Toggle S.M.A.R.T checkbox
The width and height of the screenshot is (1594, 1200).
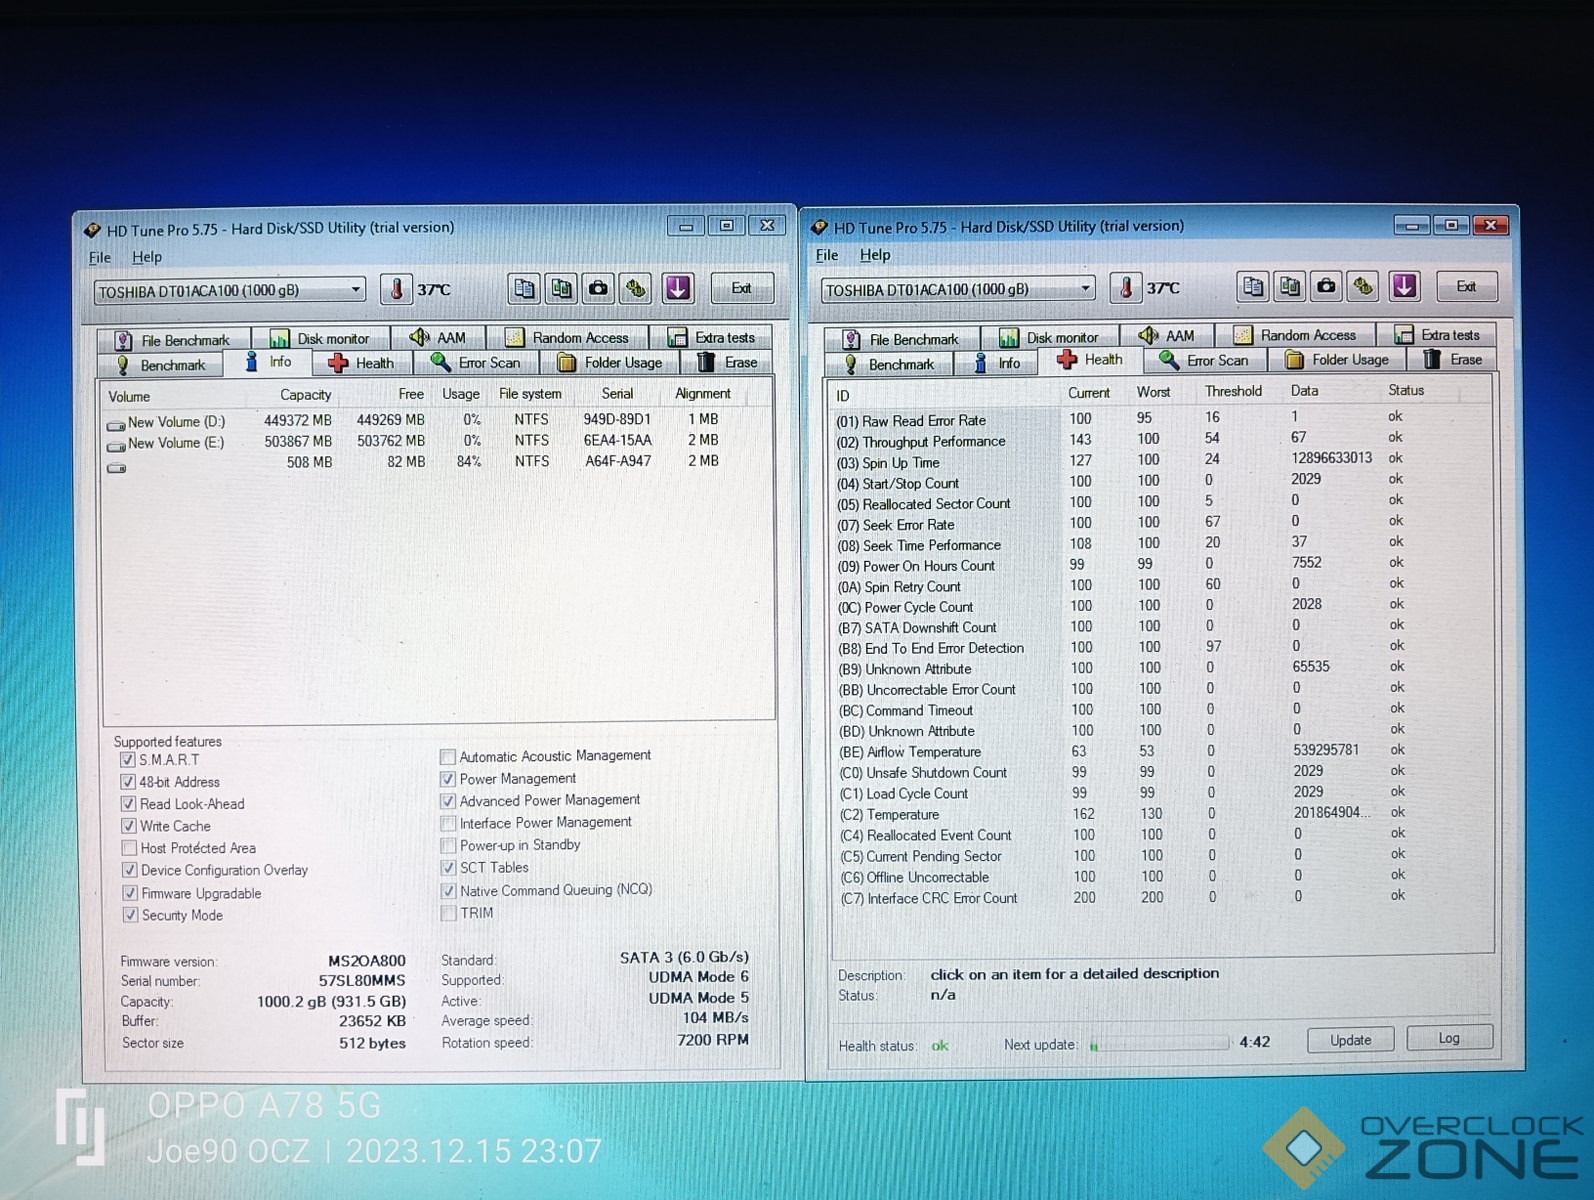[128, 760]
